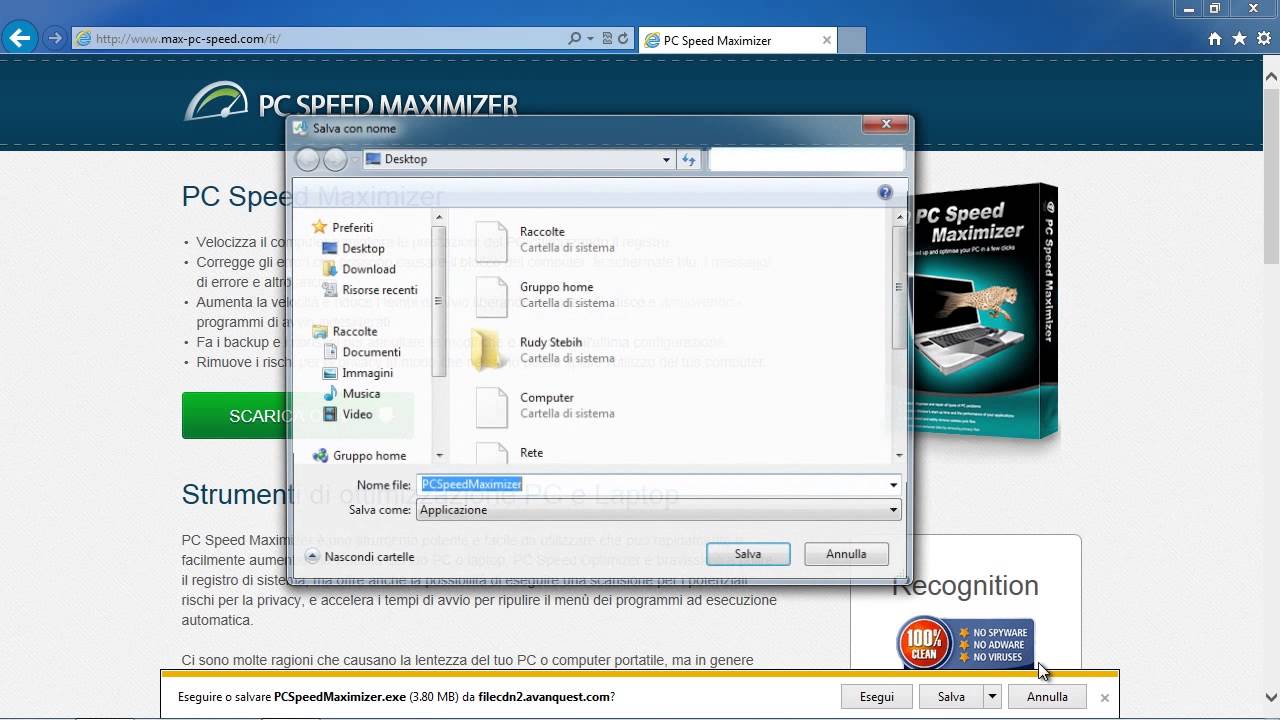
Task: Open the browser tools gear icon
Action: tap(1263, 39)
